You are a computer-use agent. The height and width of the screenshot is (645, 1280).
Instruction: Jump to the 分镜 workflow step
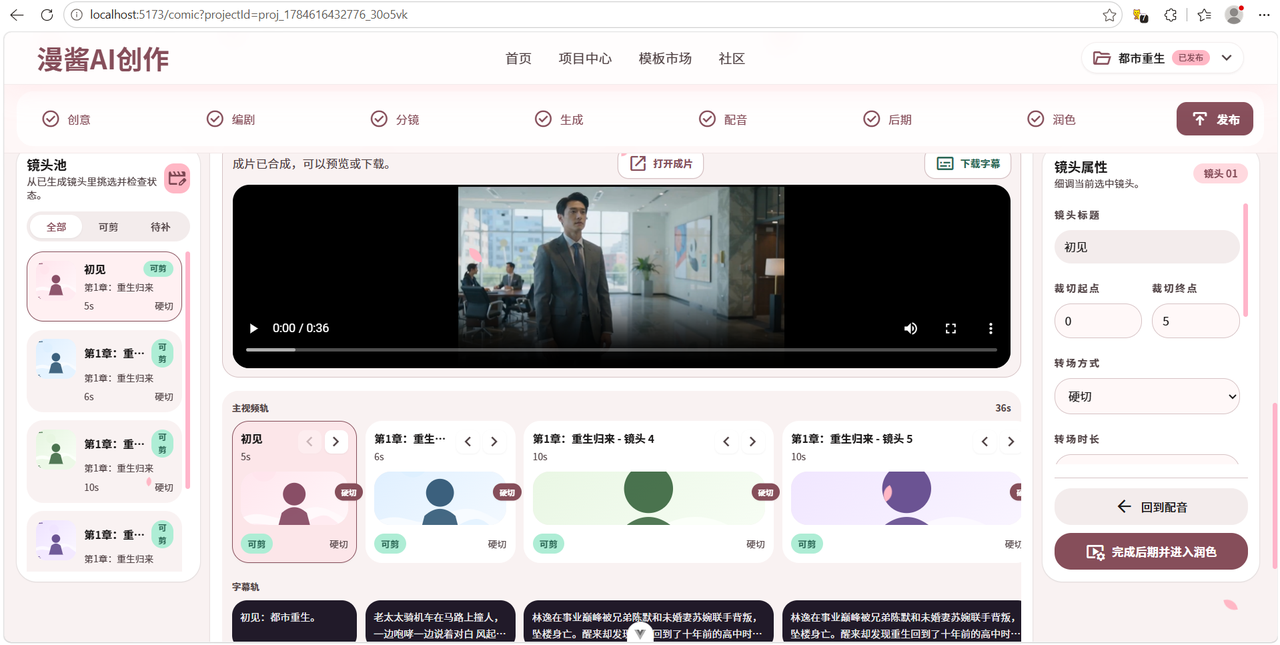coord(395,119)
